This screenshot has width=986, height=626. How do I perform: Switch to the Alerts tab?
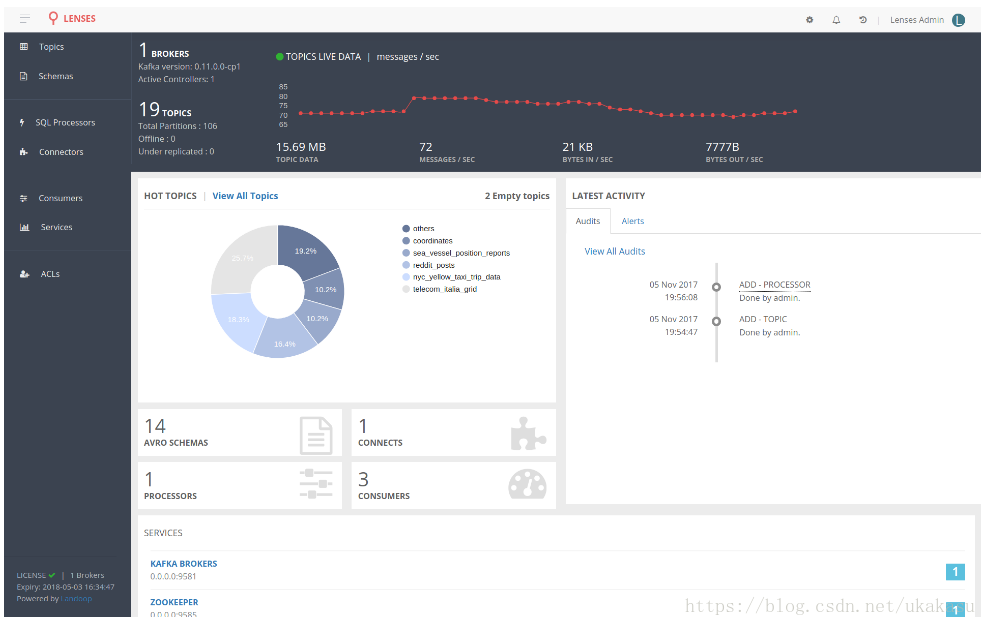point(633,221)
